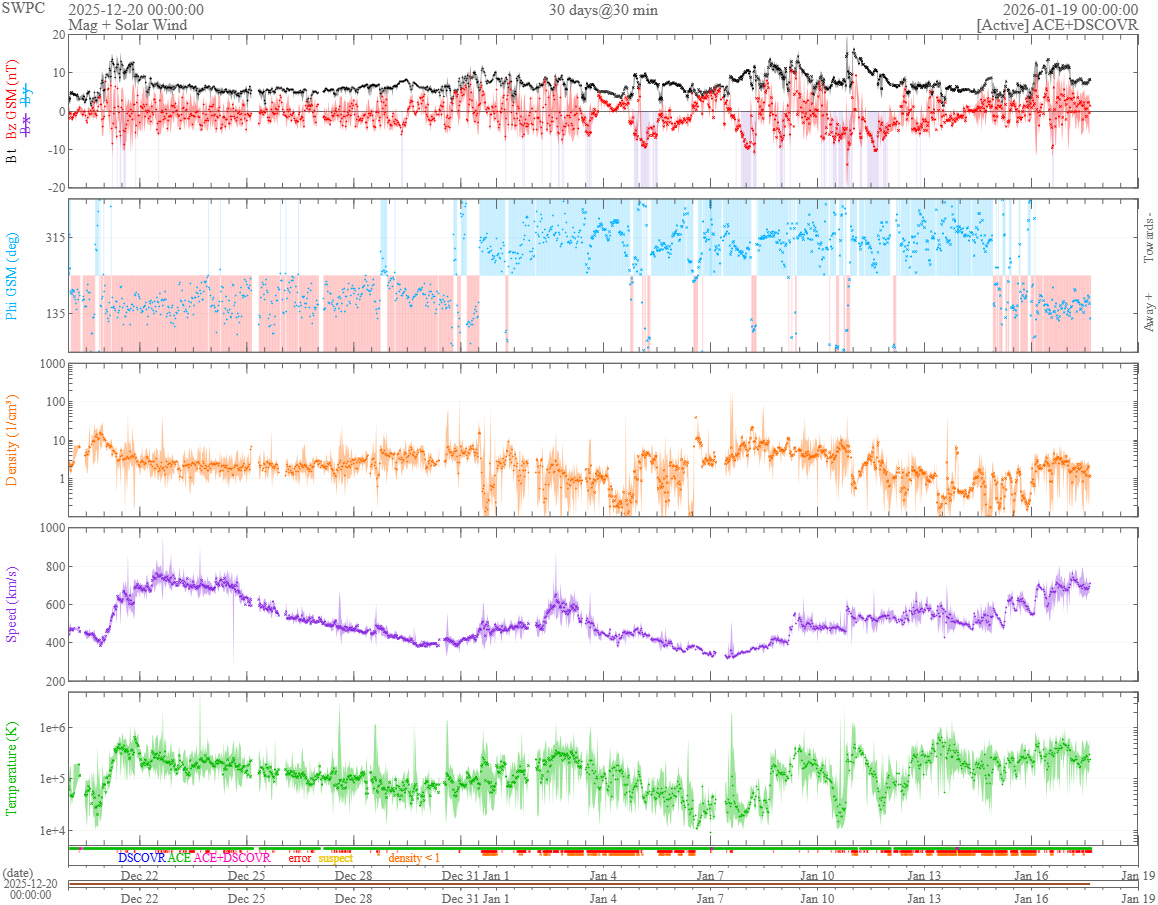Click the 1e+6 tick on Temperature axis
This screenshot has width=1158, height=905.
coord(50,728)
